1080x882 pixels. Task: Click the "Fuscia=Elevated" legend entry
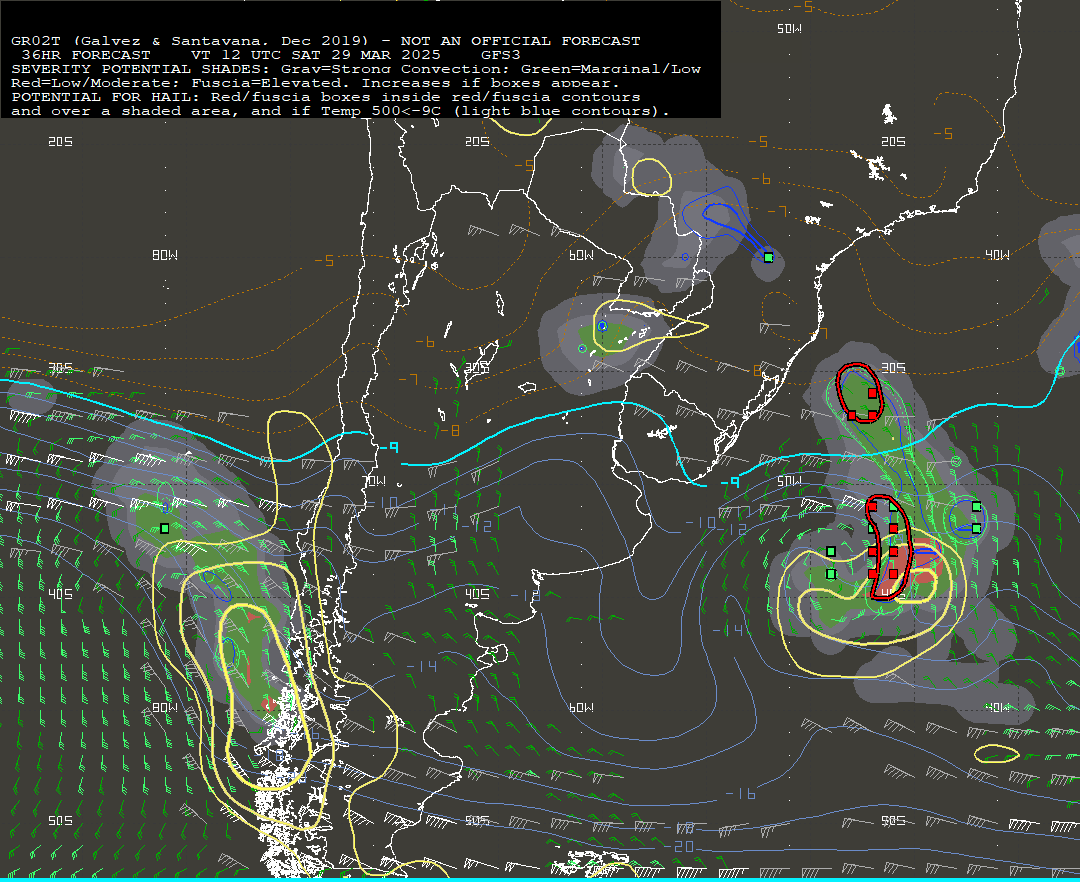(267, 83)
